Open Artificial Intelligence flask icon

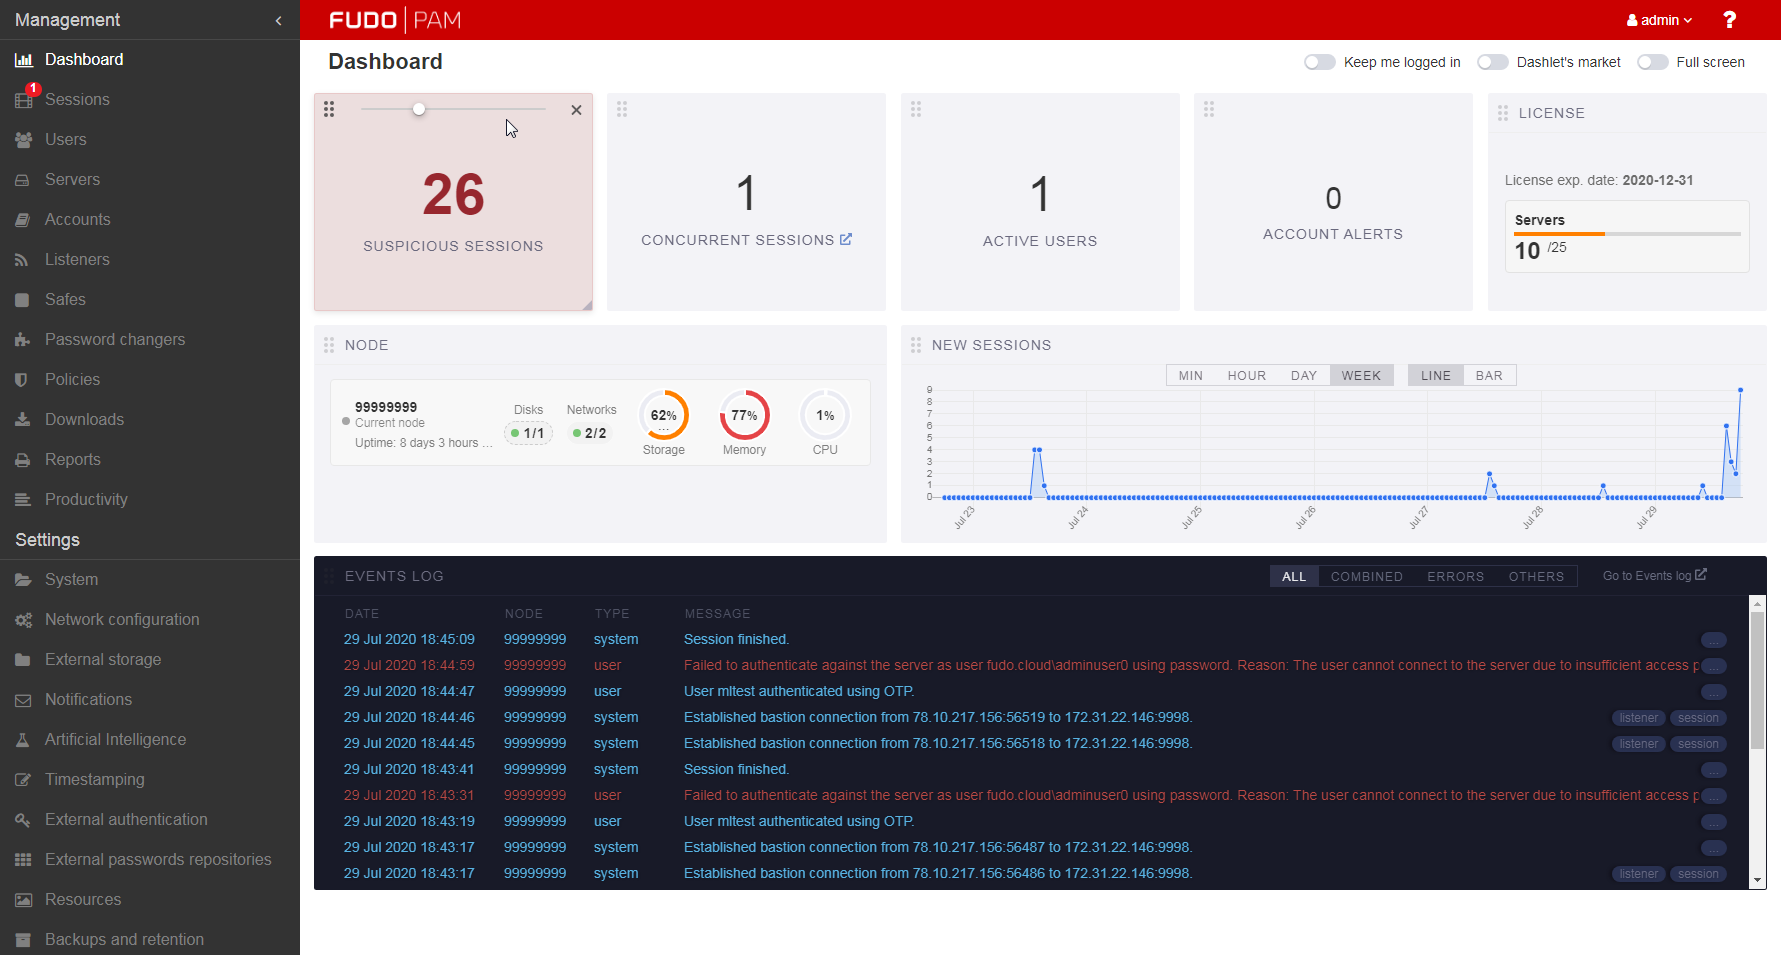(23, 740)
